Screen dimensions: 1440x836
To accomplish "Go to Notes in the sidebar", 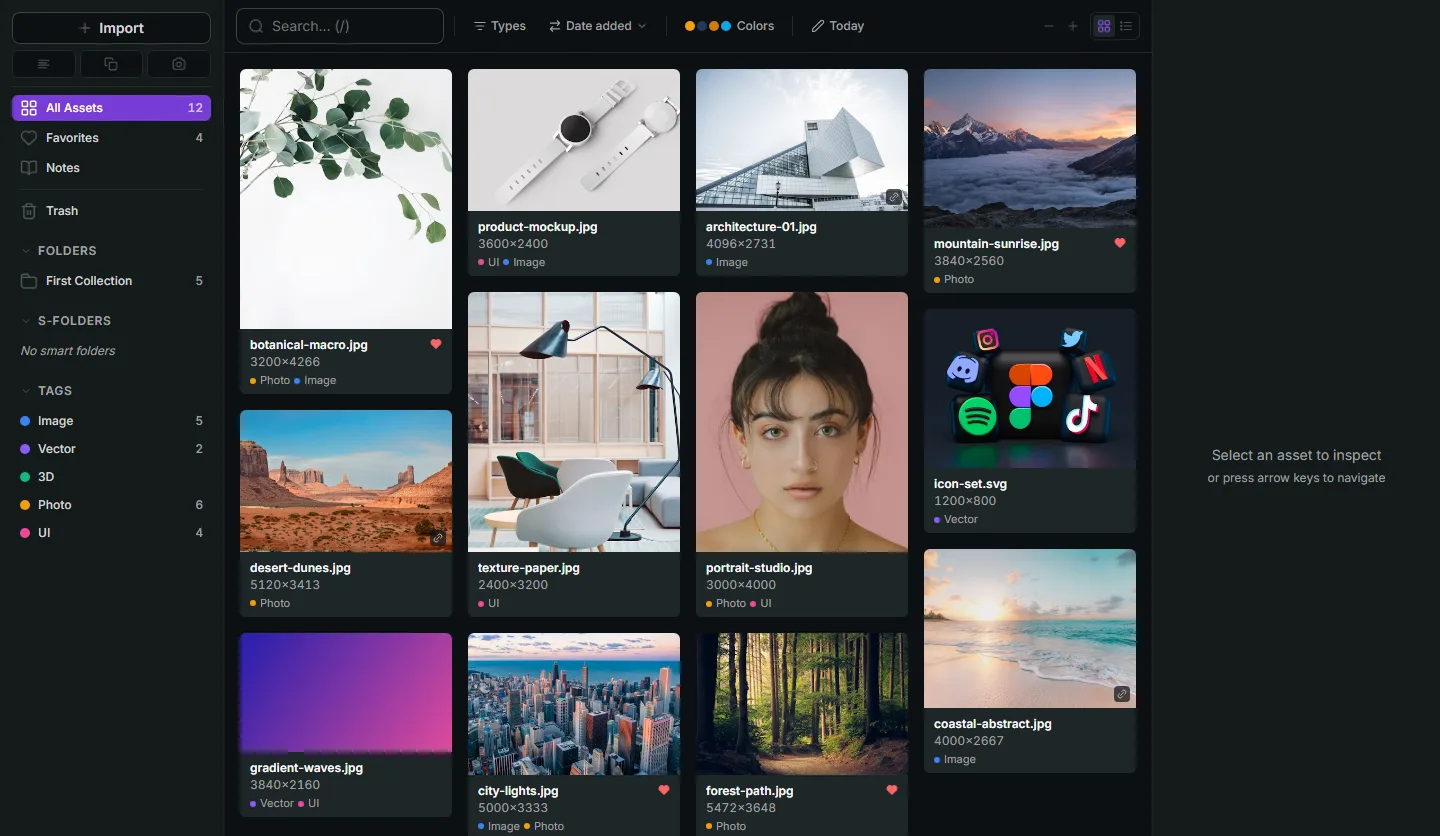I will pos(111,168).
